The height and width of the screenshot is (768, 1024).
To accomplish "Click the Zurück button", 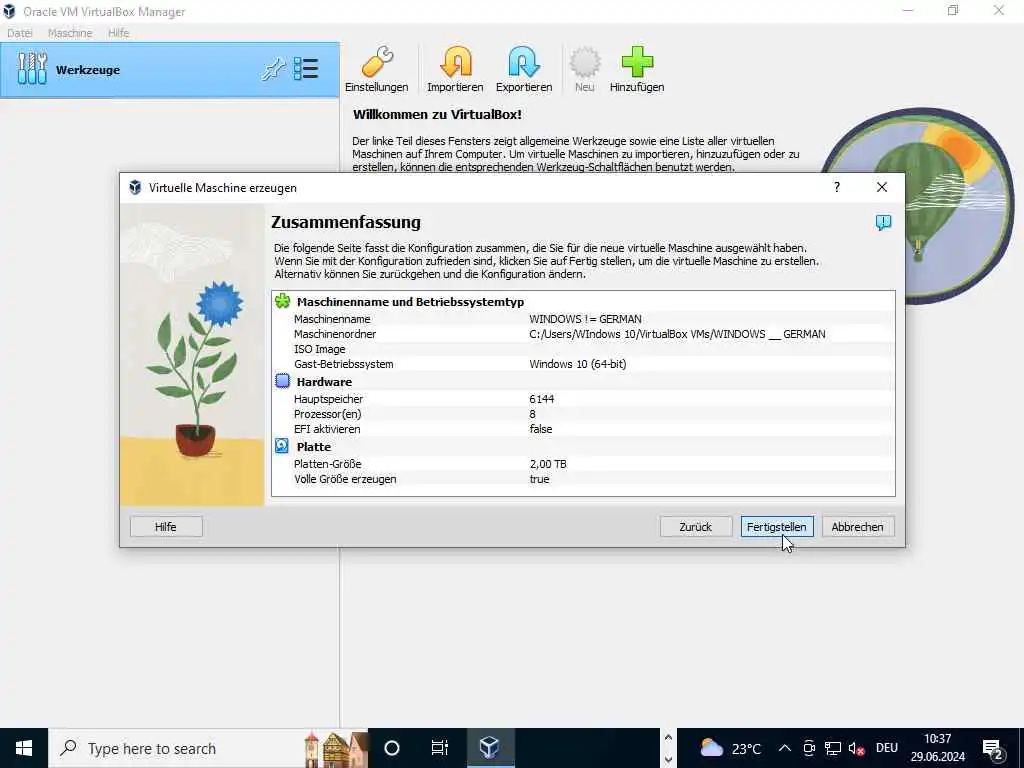I will click(696, 526).
